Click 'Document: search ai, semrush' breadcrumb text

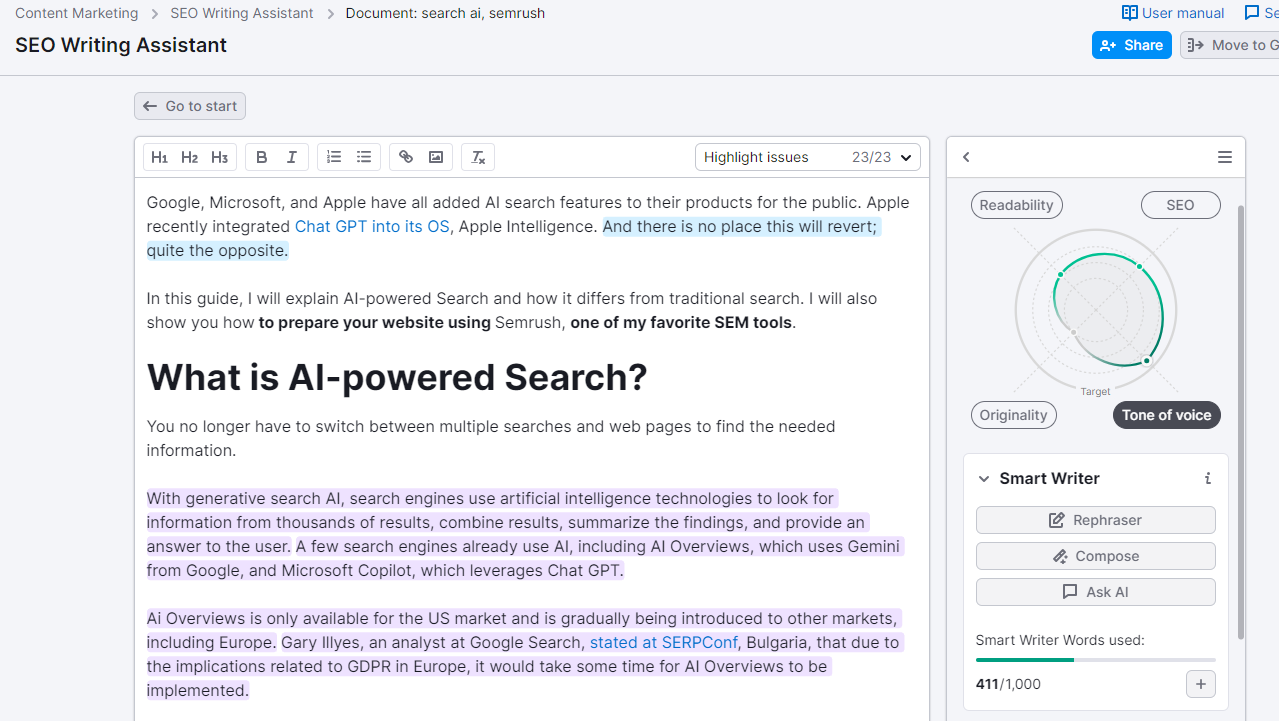445,13
